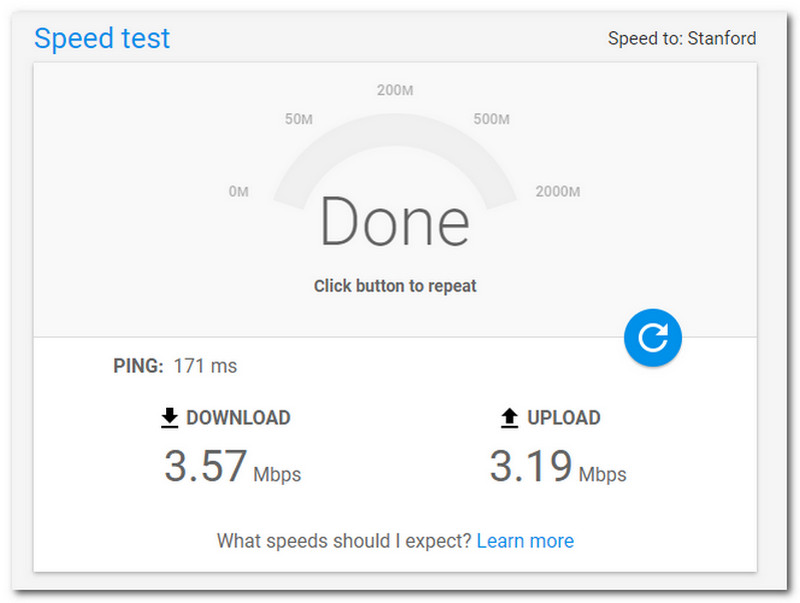800x603 pixels.
Task: Select the Speed test heading
Action: [x=102, y=38]
